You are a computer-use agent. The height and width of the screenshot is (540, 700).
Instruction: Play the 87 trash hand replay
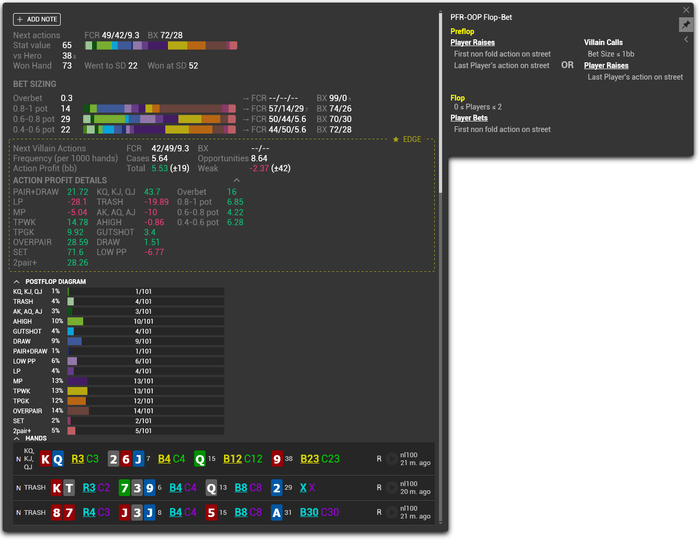pyautogui.click(x=392, y=512)
